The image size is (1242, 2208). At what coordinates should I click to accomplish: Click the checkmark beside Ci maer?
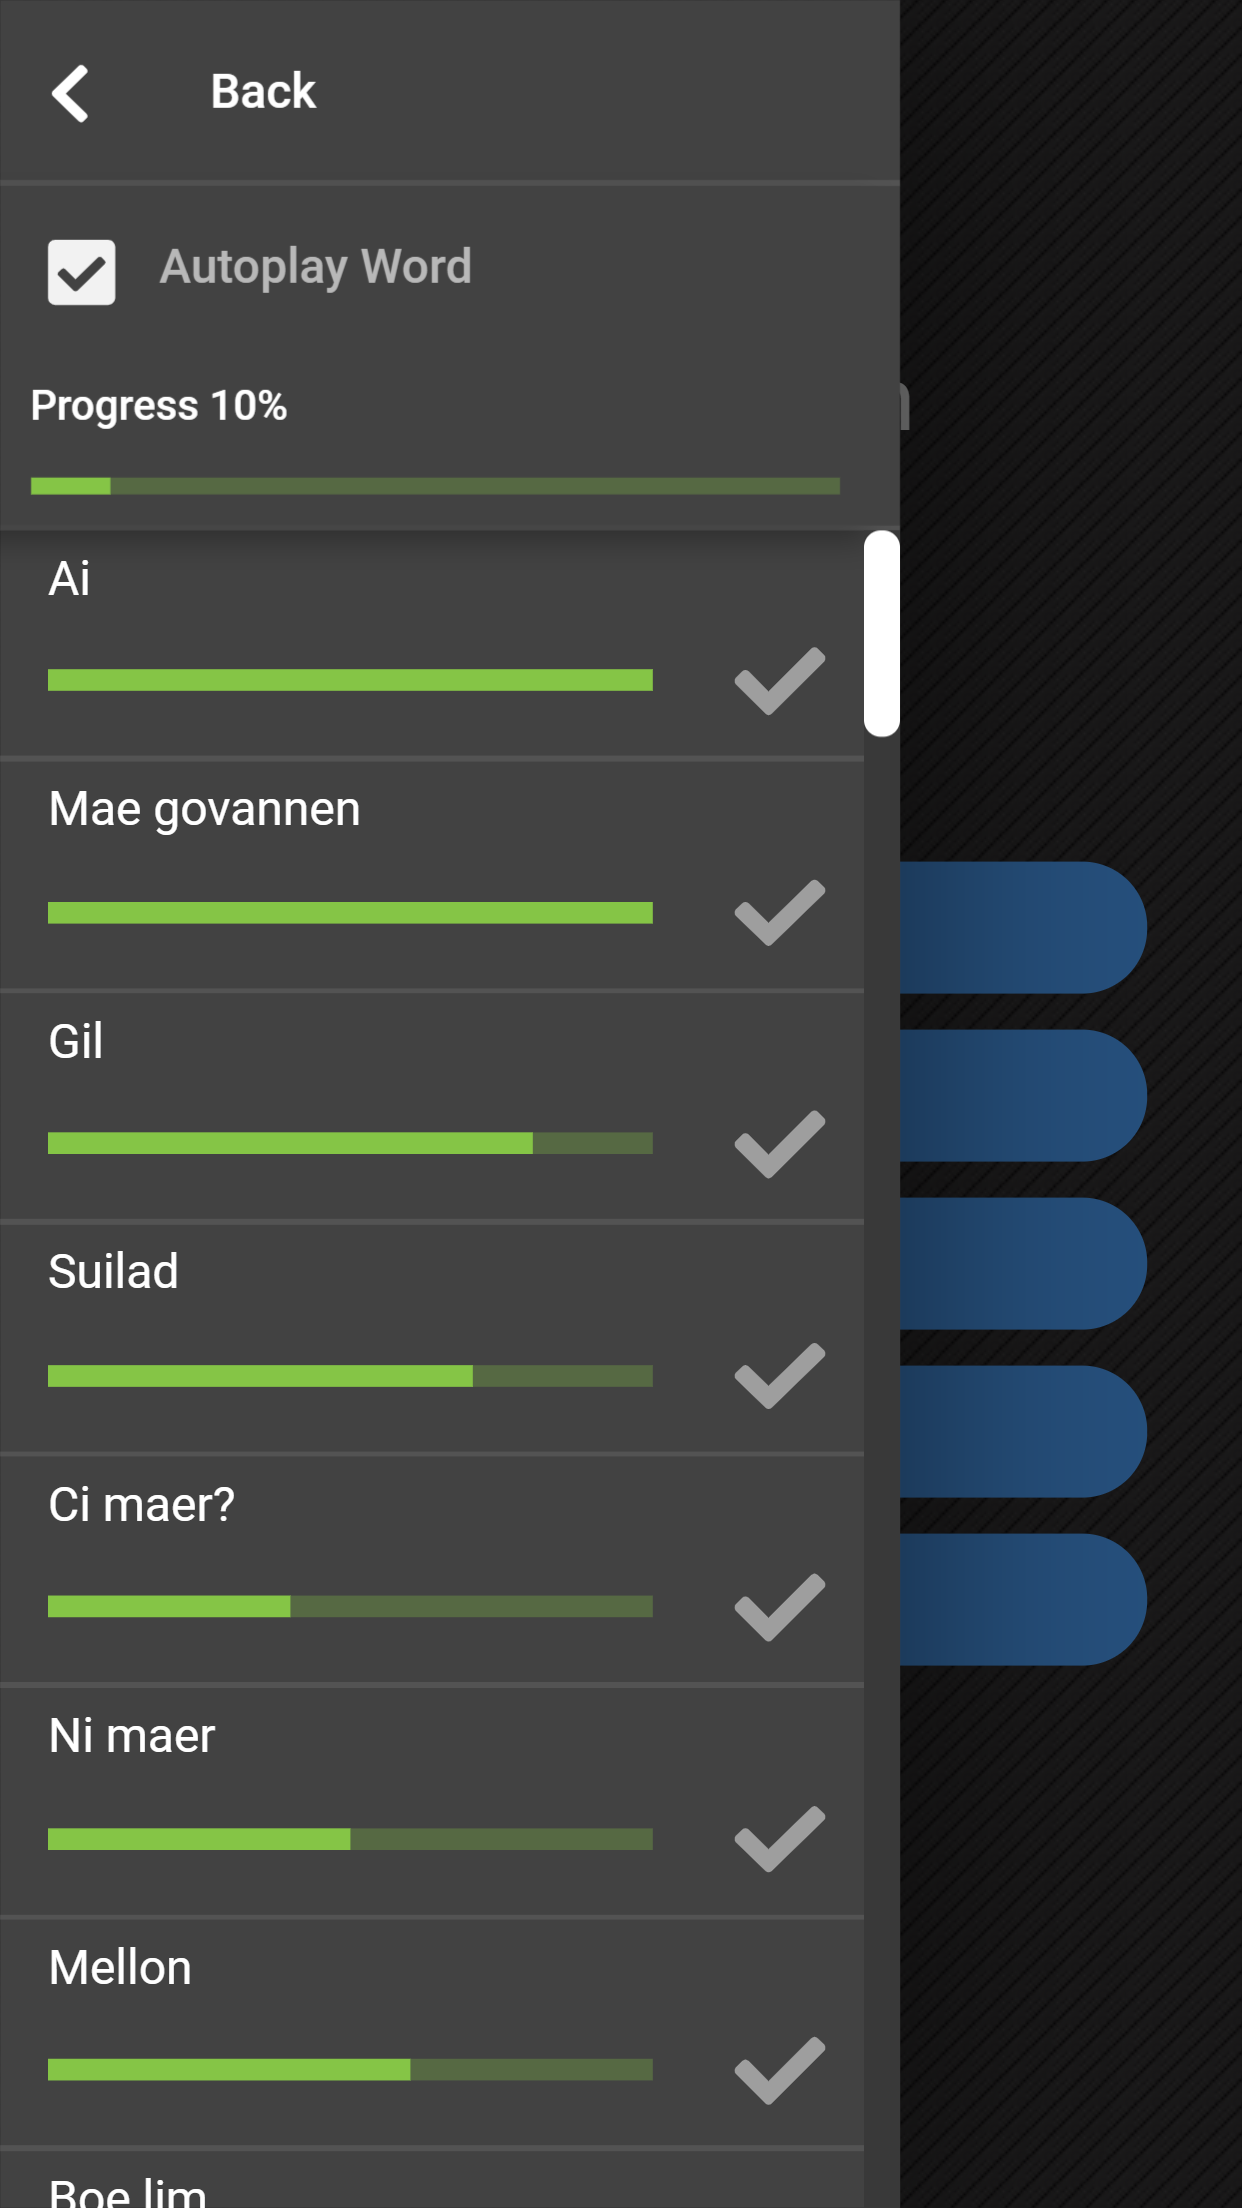779,1607
